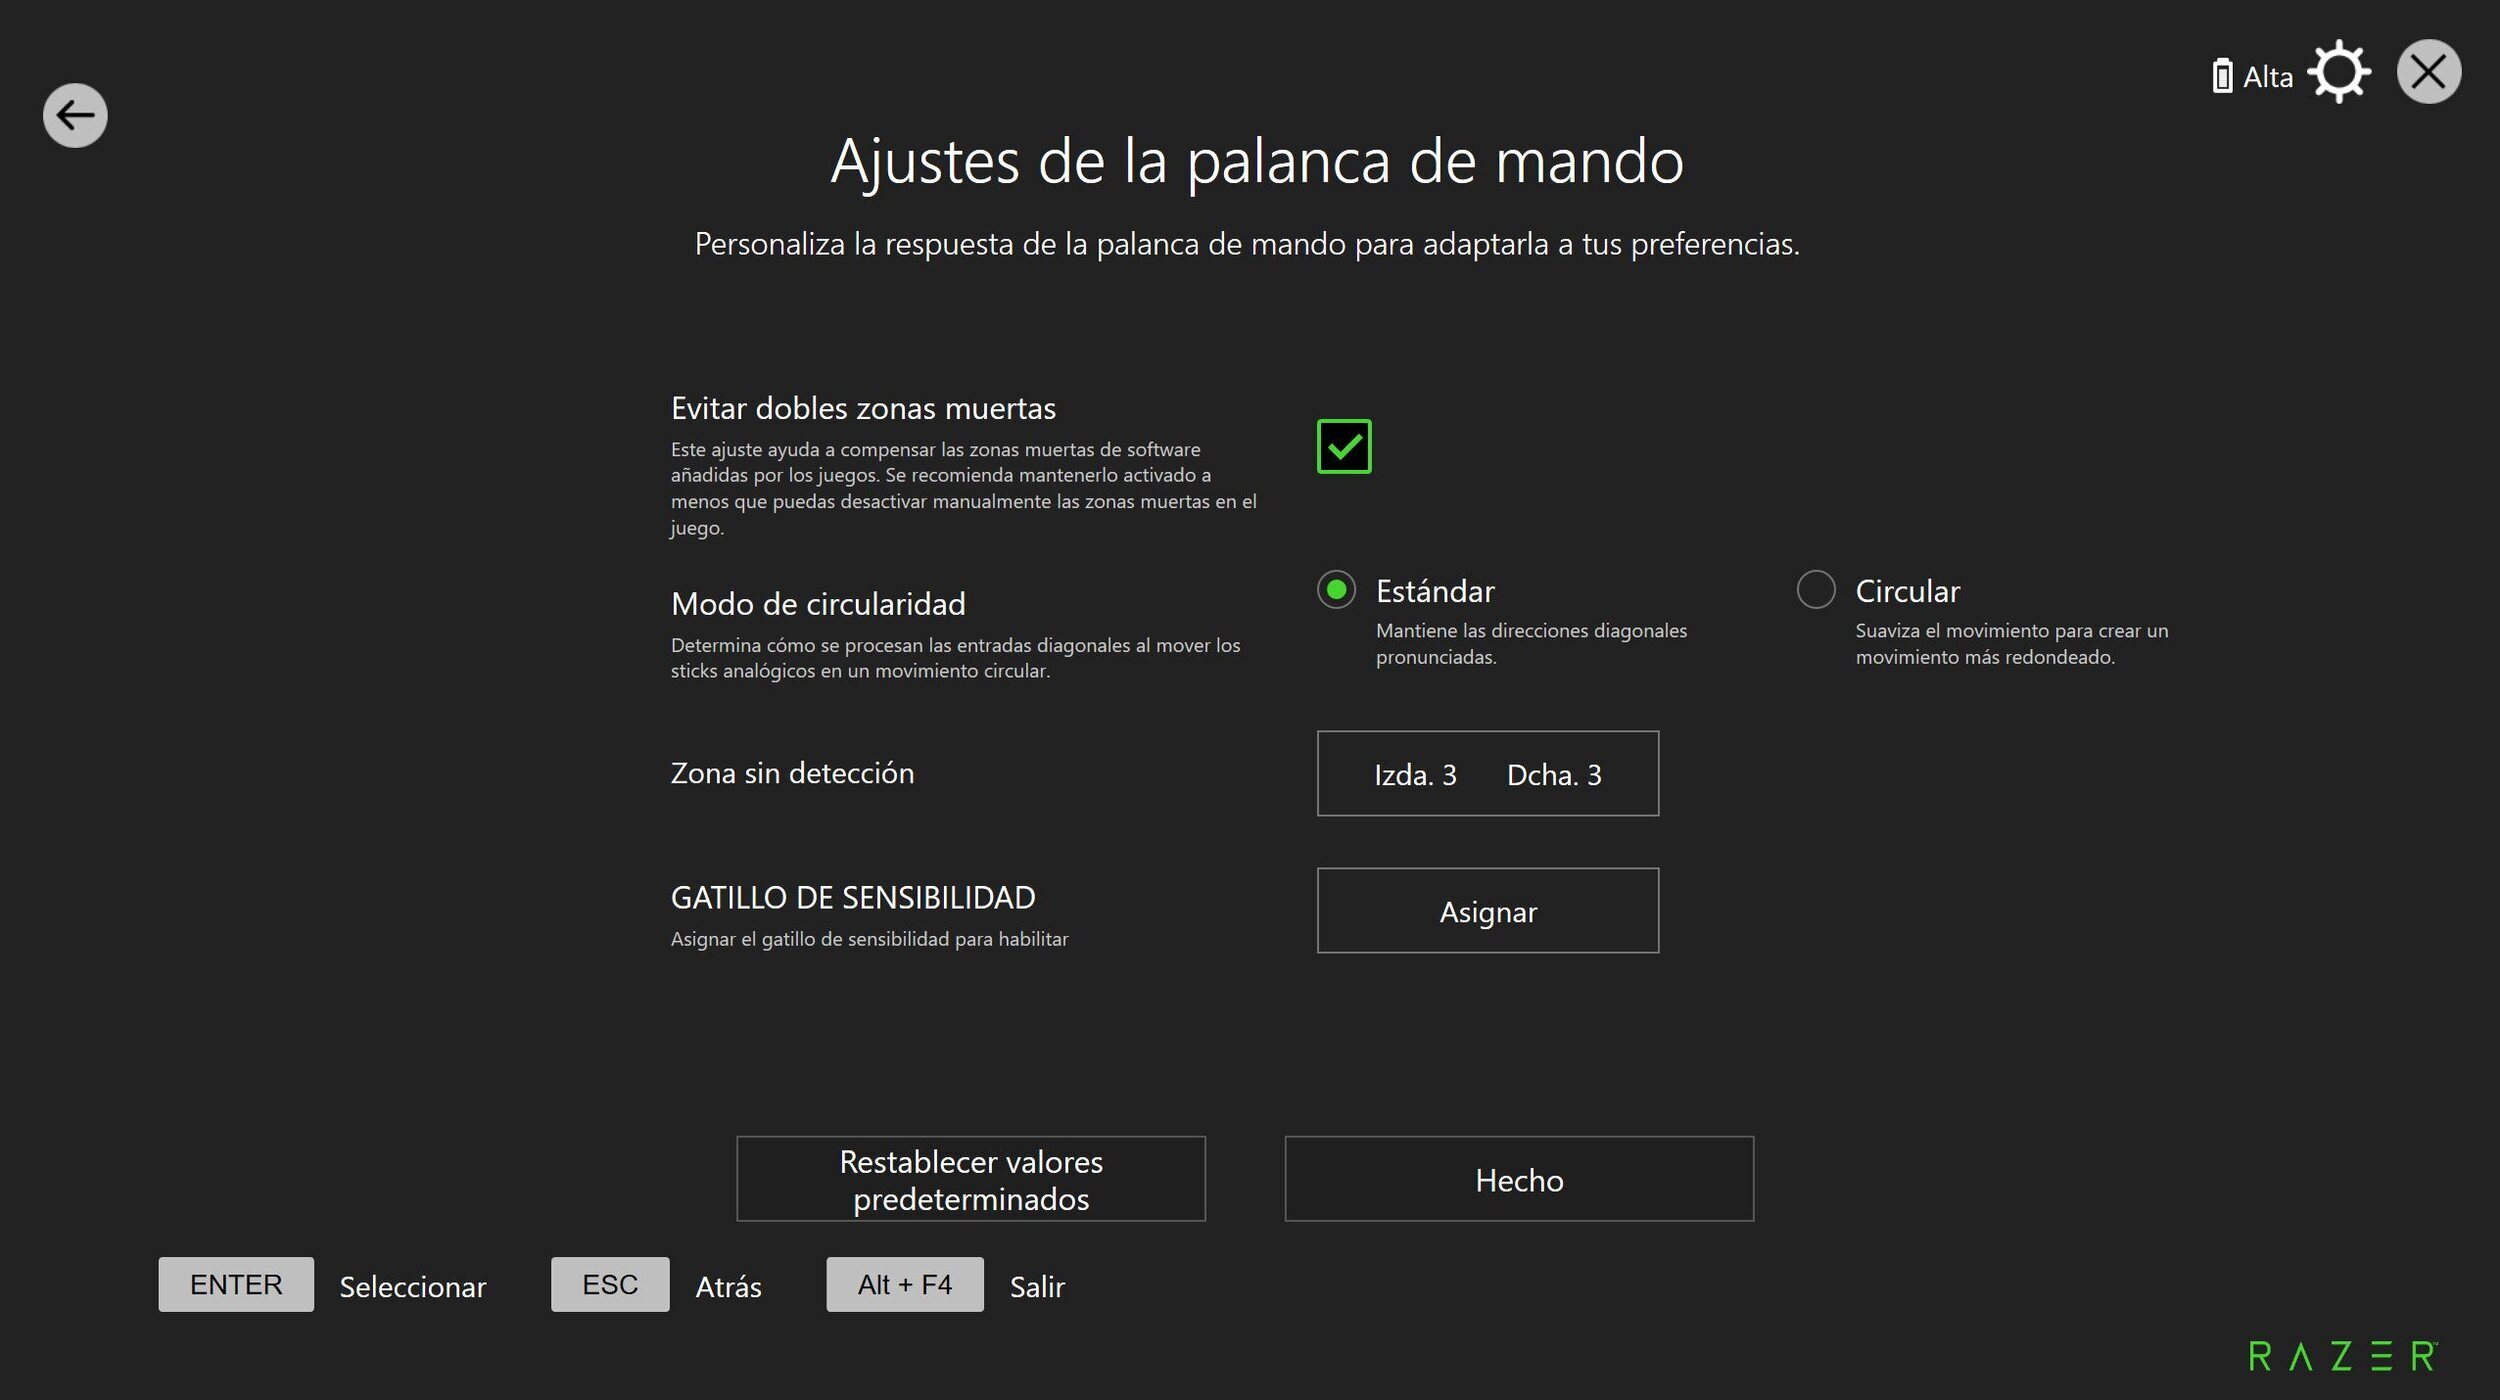The width and height of the screenshot is (2500, 1400).
Task: Open settings via the gear icon
Action: click(2339, 72)
